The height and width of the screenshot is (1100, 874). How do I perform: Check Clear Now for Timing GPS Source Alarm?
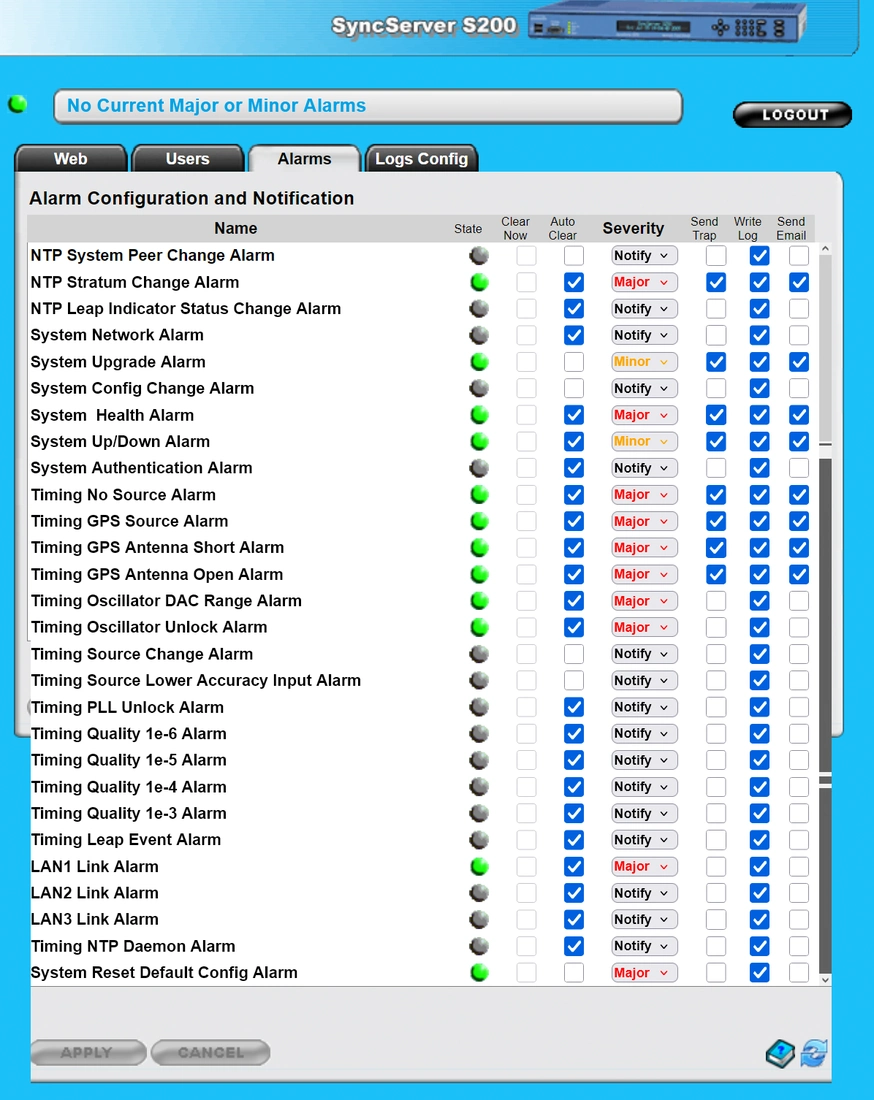point(526,521)
